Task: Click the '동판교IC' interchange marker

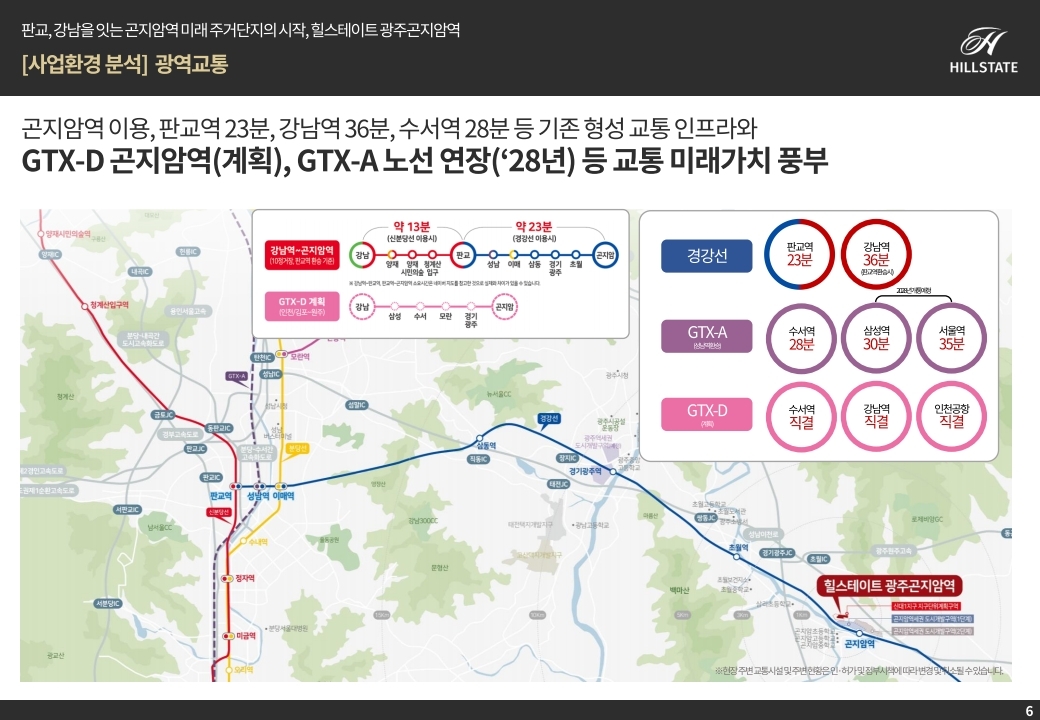Action: point(219,428)
